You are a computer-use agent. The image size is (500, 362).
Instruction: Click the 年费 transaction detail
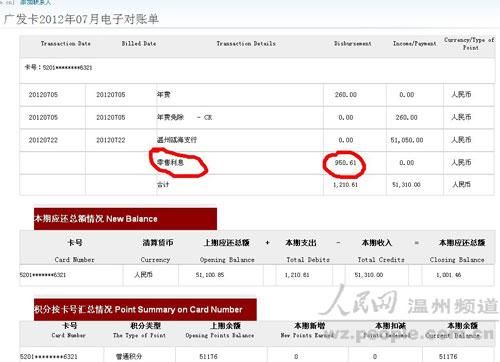[164, 95]
